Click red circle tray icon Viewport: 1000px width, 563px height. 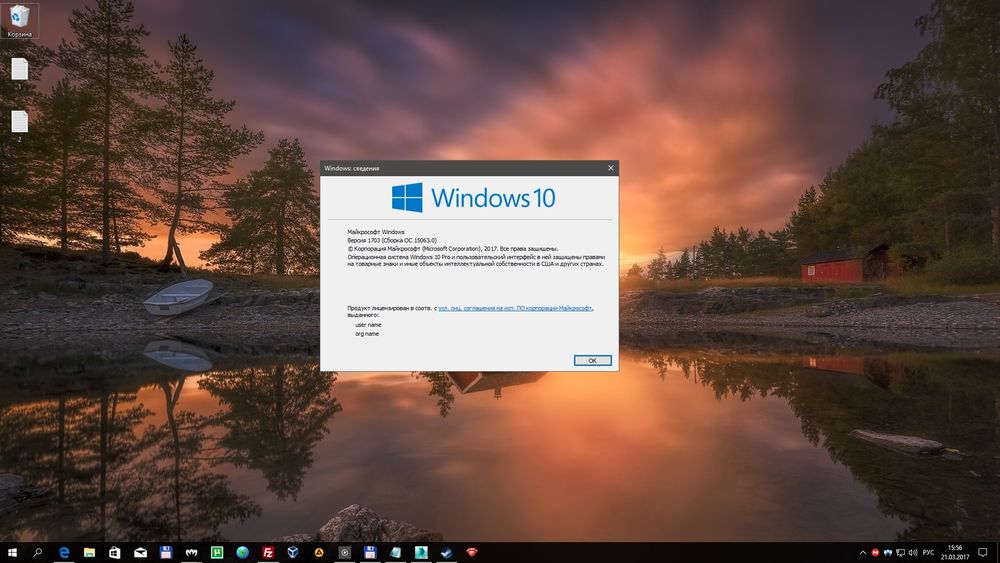pos(875,553)
